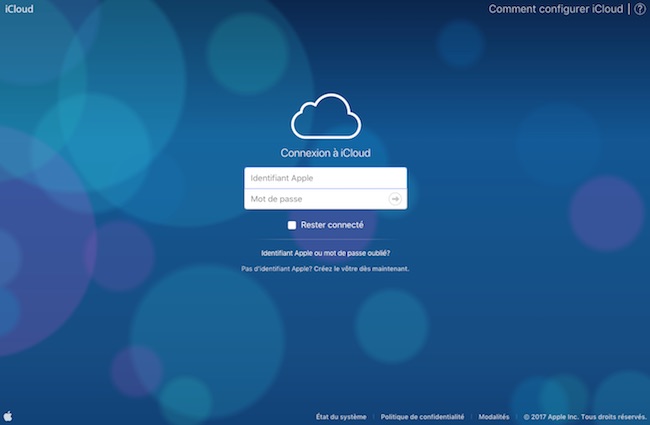
Task: Open Identifiant Apple ou mot de passe oublié link
Action: 325,253
